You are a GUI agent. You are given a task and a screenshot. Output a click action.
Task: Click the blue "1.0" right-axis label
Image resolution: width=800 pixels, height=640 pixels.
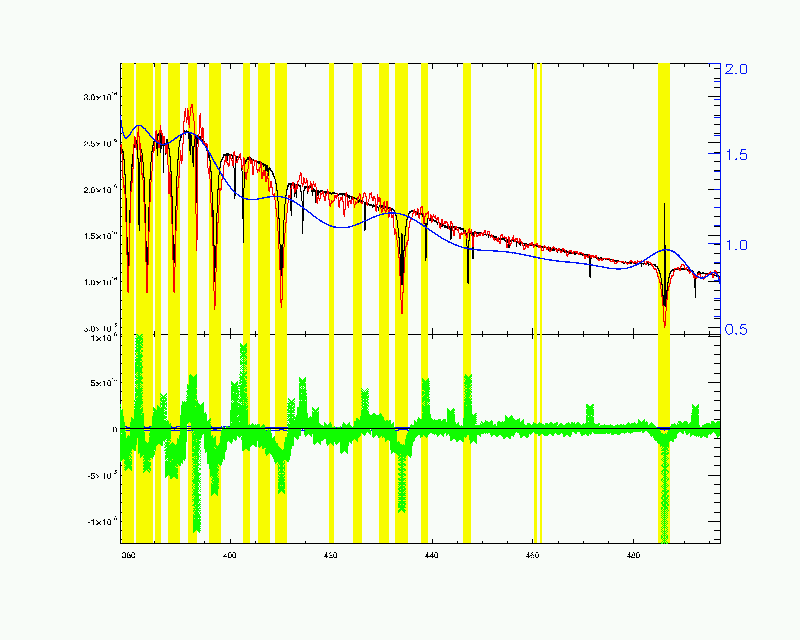click(x=736, y=245)
